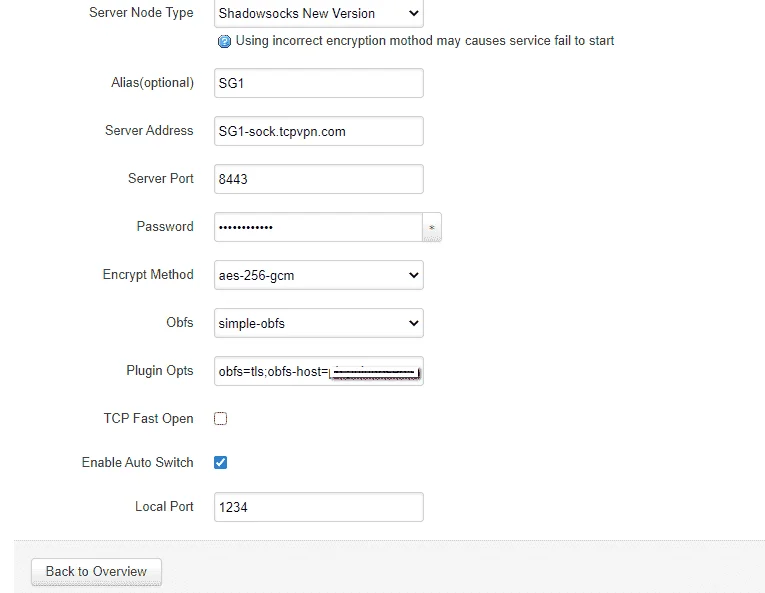765x593 pixels.
Task: Click into the Server Address input field
Action: (319, 131)
